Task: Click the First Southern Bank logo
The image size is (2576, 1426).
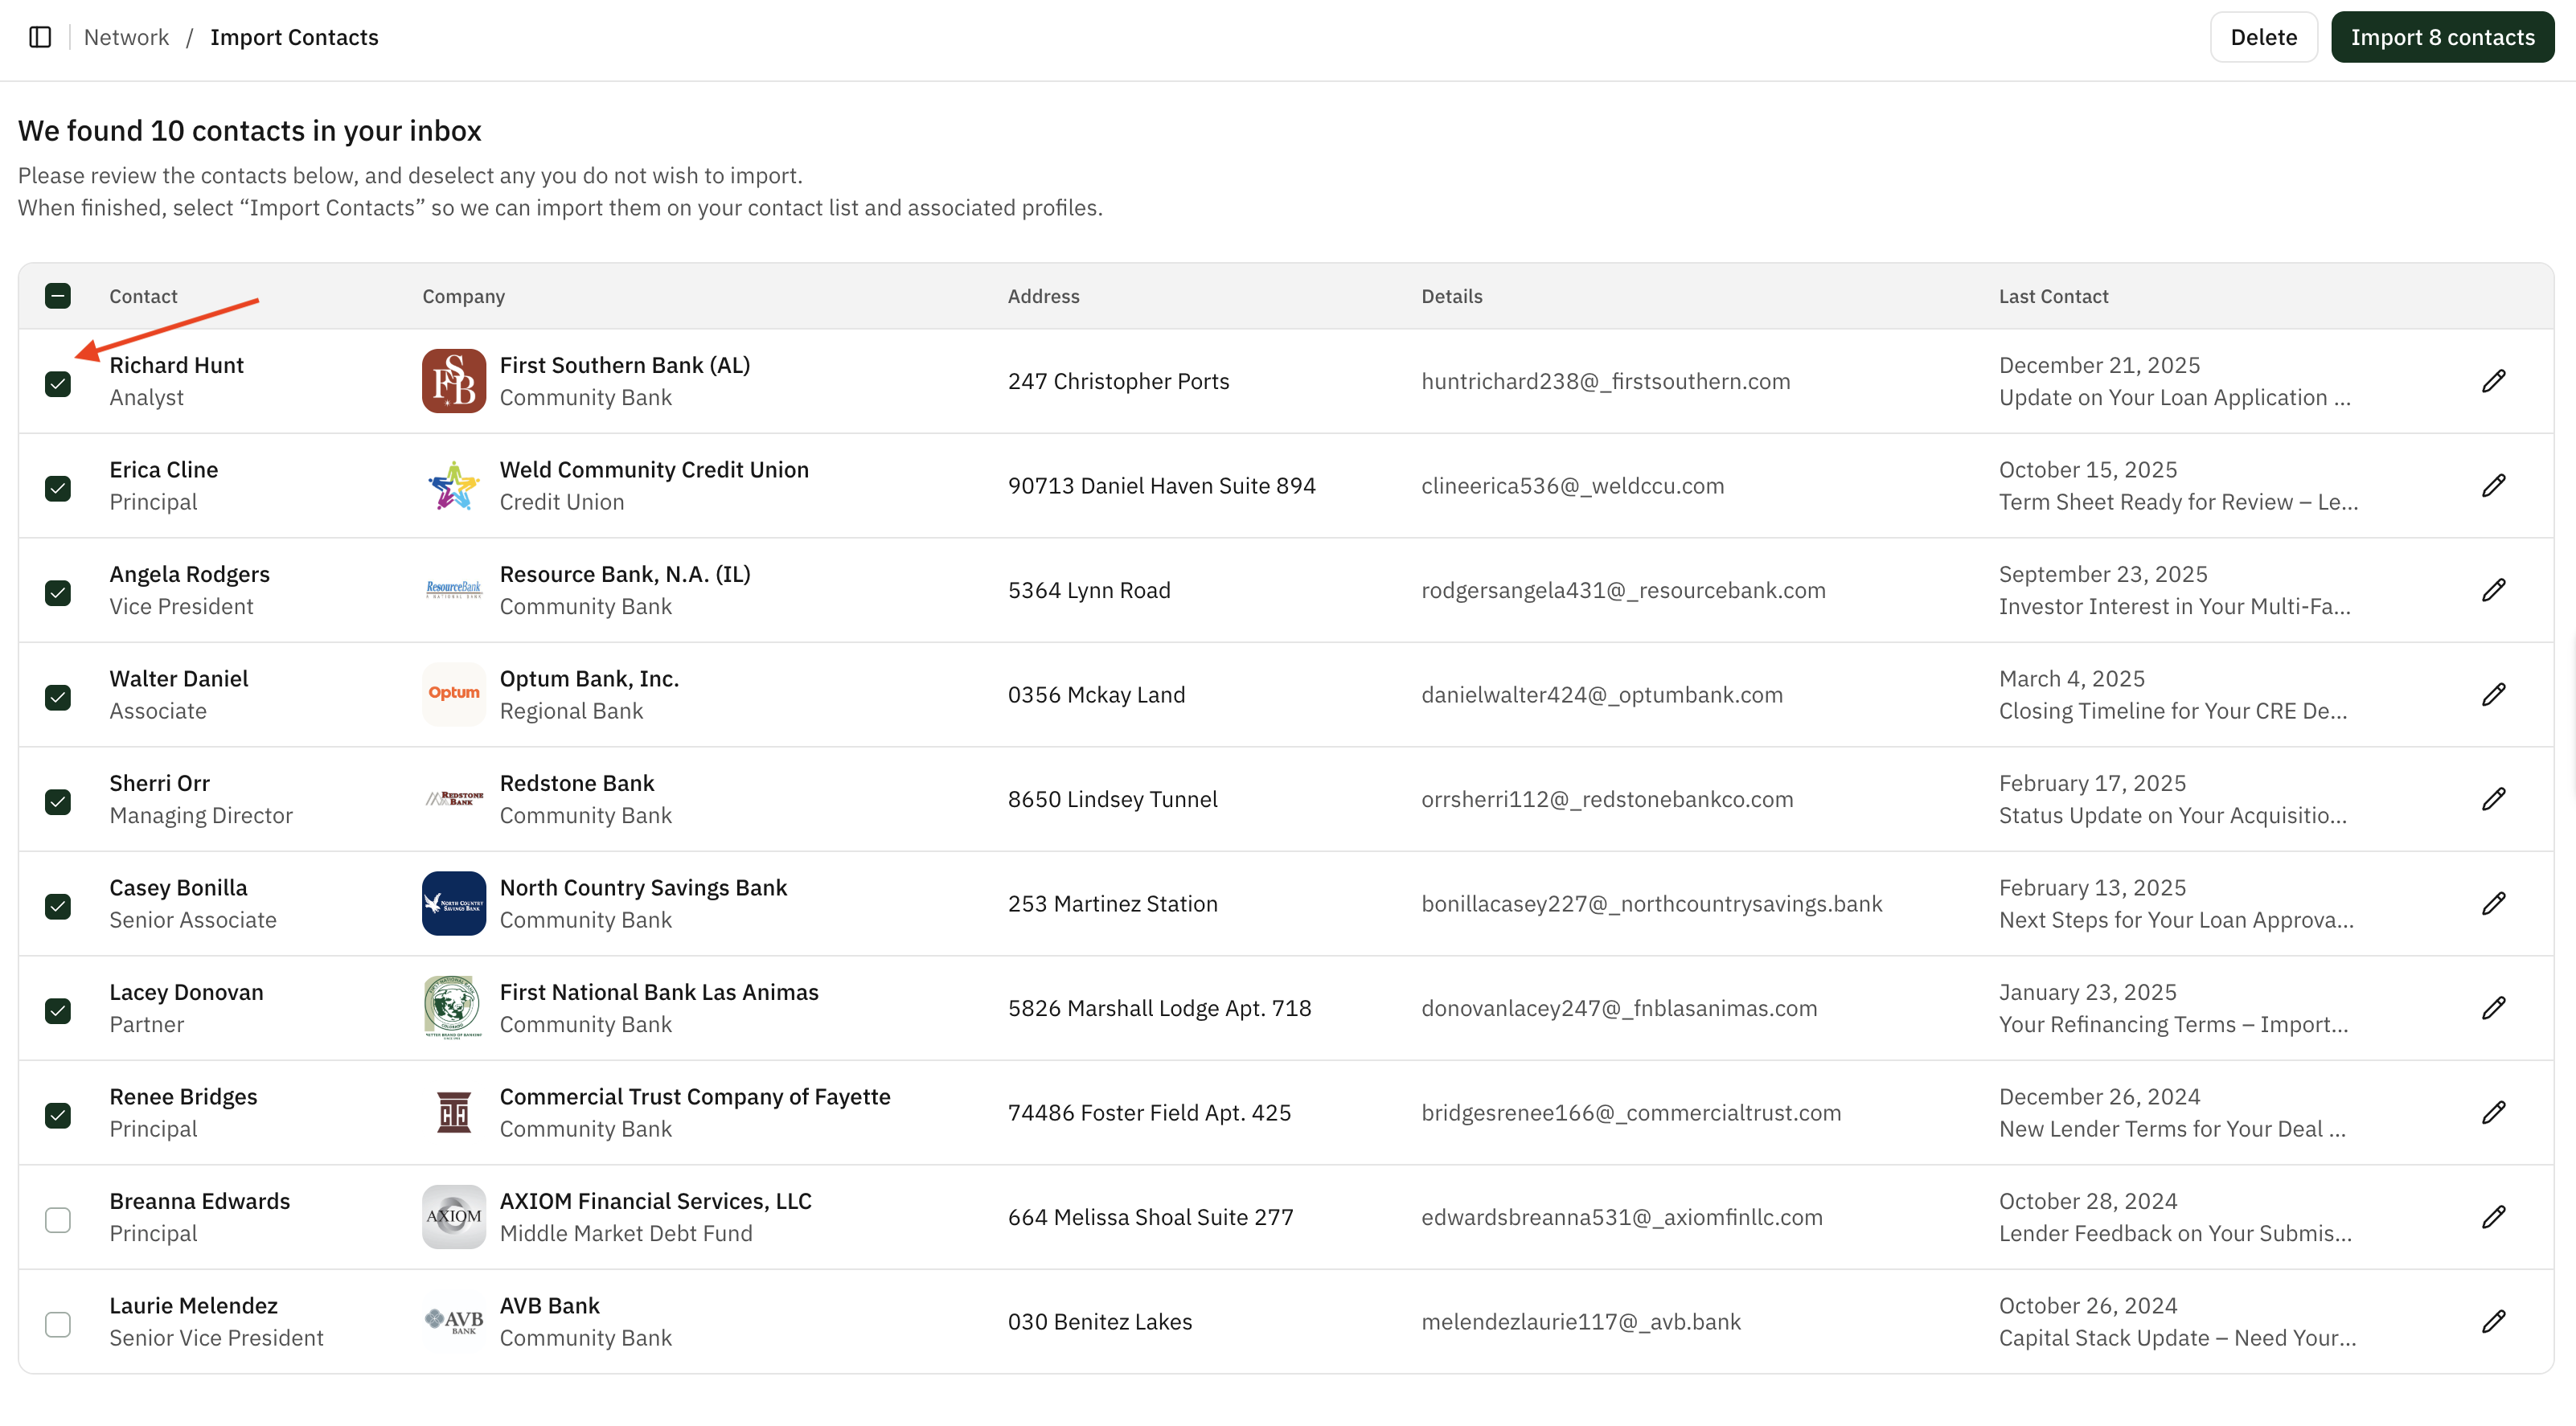Action: tap(453, 381)
